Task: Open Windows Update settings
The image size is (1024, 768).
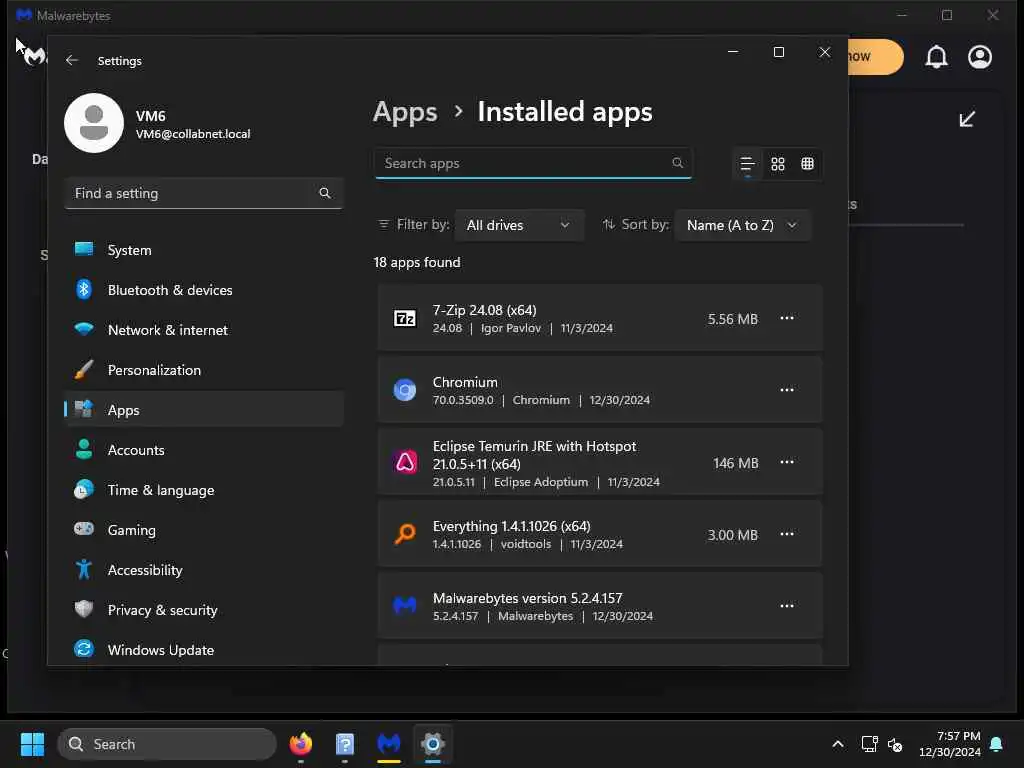Action: point(204,650)
